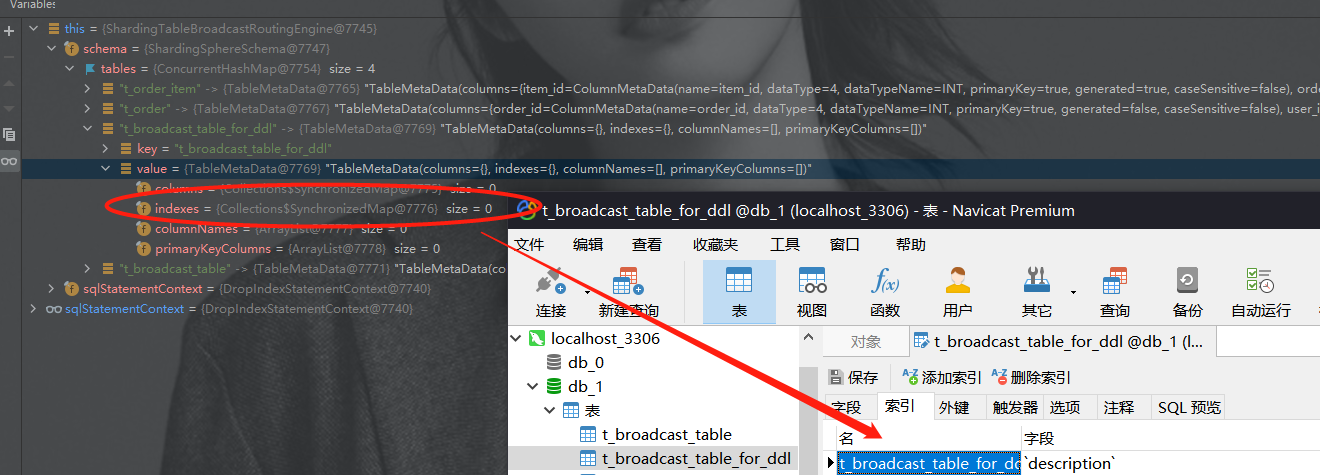Click the glasses icon beside watched sqlStatementContext
The width and height of the screenshot is (1320, 475).
pos(54,309)
